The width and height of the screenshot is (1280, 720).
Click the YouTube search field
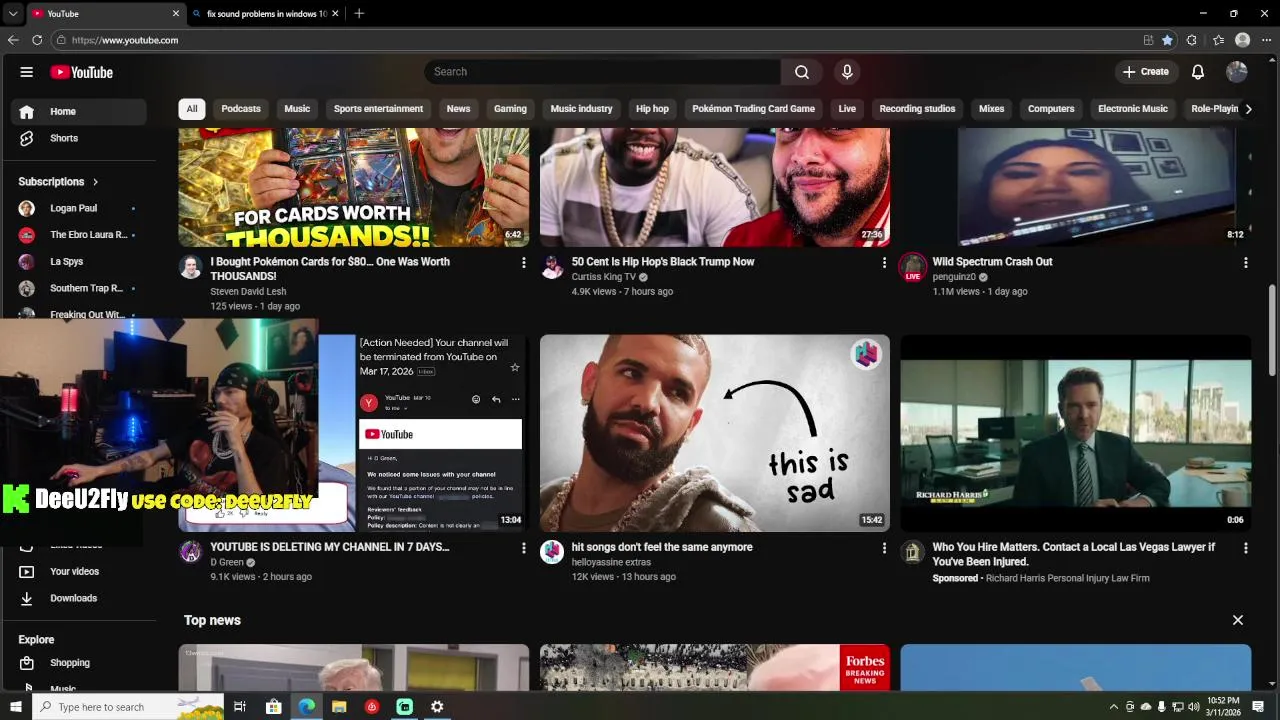click(603, 72)
